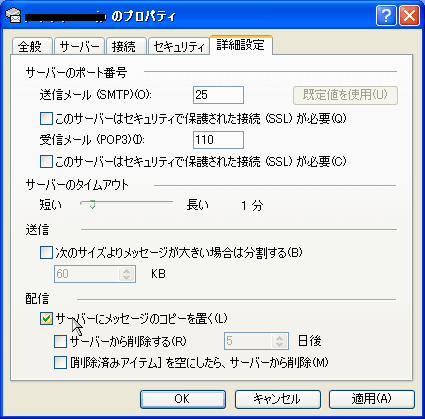Image resolution: width=425 pixels, height=419 pixels.
Task: Check remove from server after days option
Action: coord(60,341)
